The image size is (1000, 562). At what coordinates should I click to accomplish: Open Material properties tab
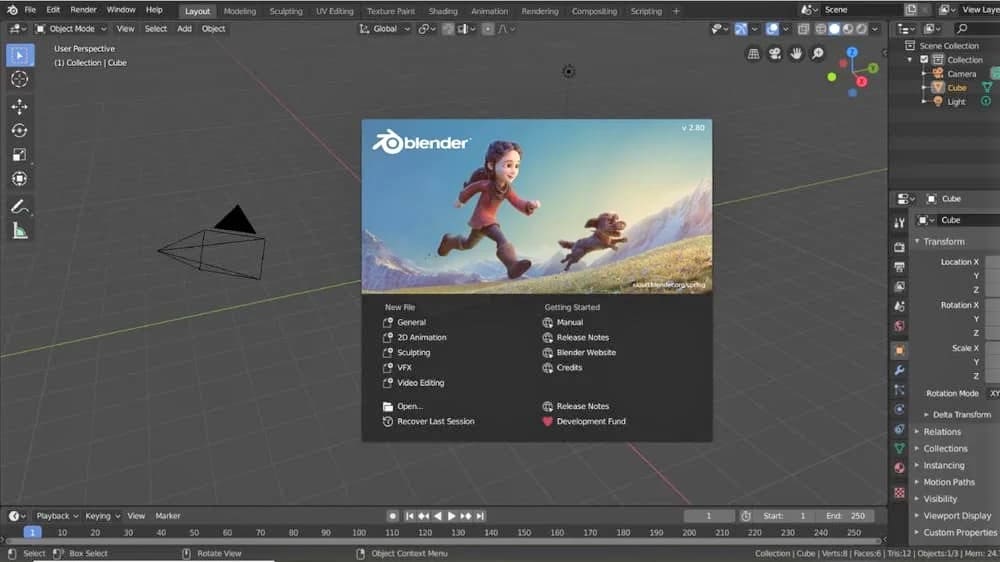click(x=899, y=468)
